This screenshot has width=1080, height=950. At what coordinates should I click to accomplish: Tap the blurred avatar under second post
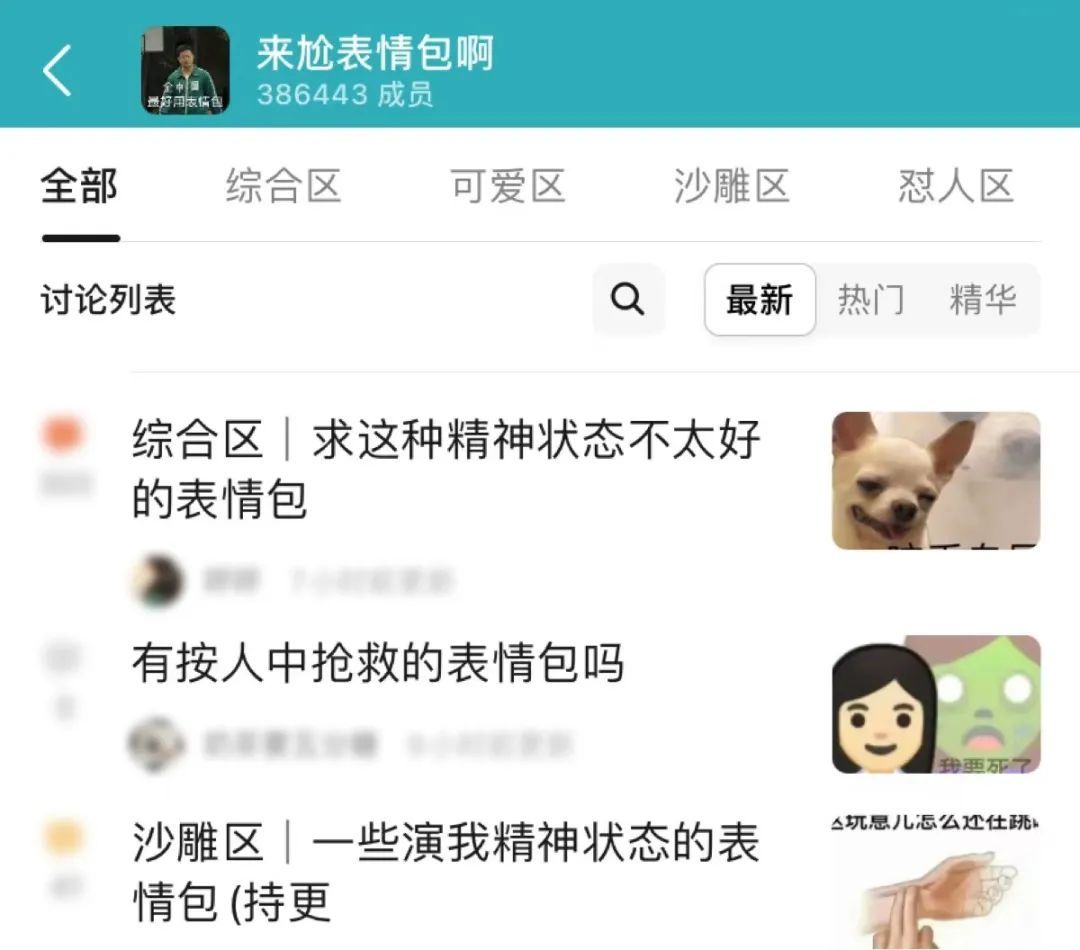click(158, 744)
